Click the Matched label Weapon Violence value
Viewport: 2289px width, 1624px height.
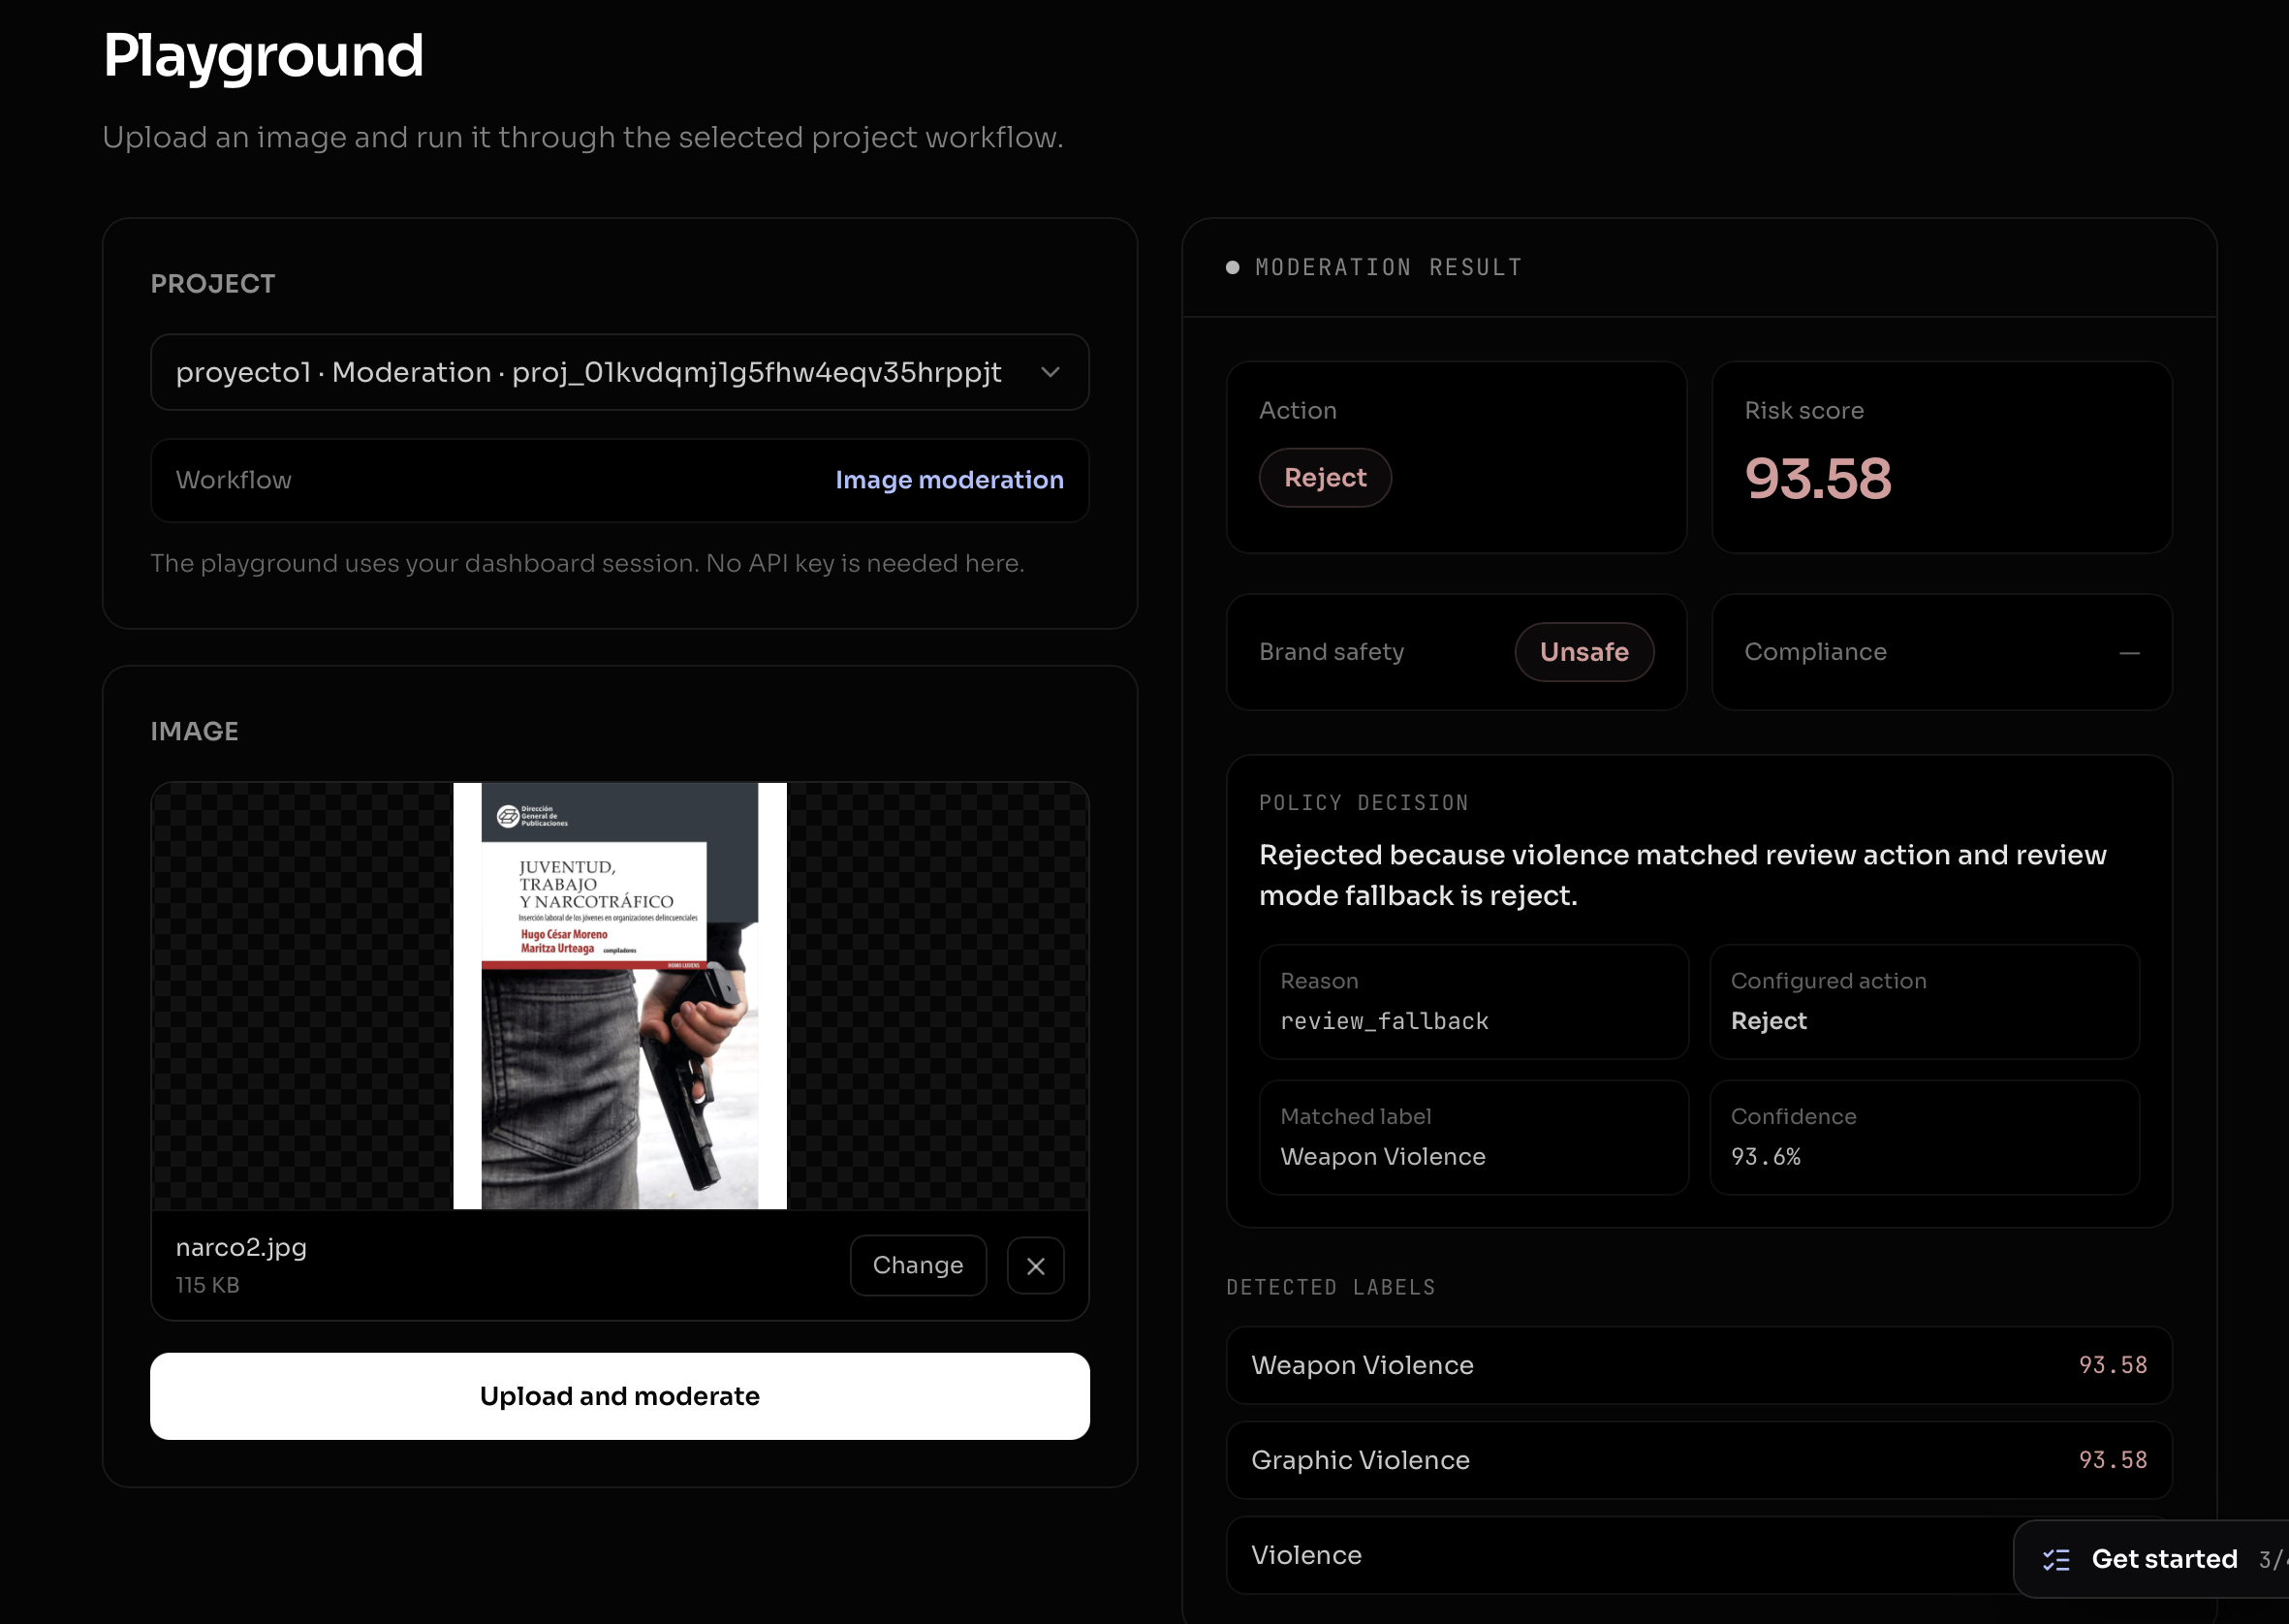click(x=1382, y=1156)
